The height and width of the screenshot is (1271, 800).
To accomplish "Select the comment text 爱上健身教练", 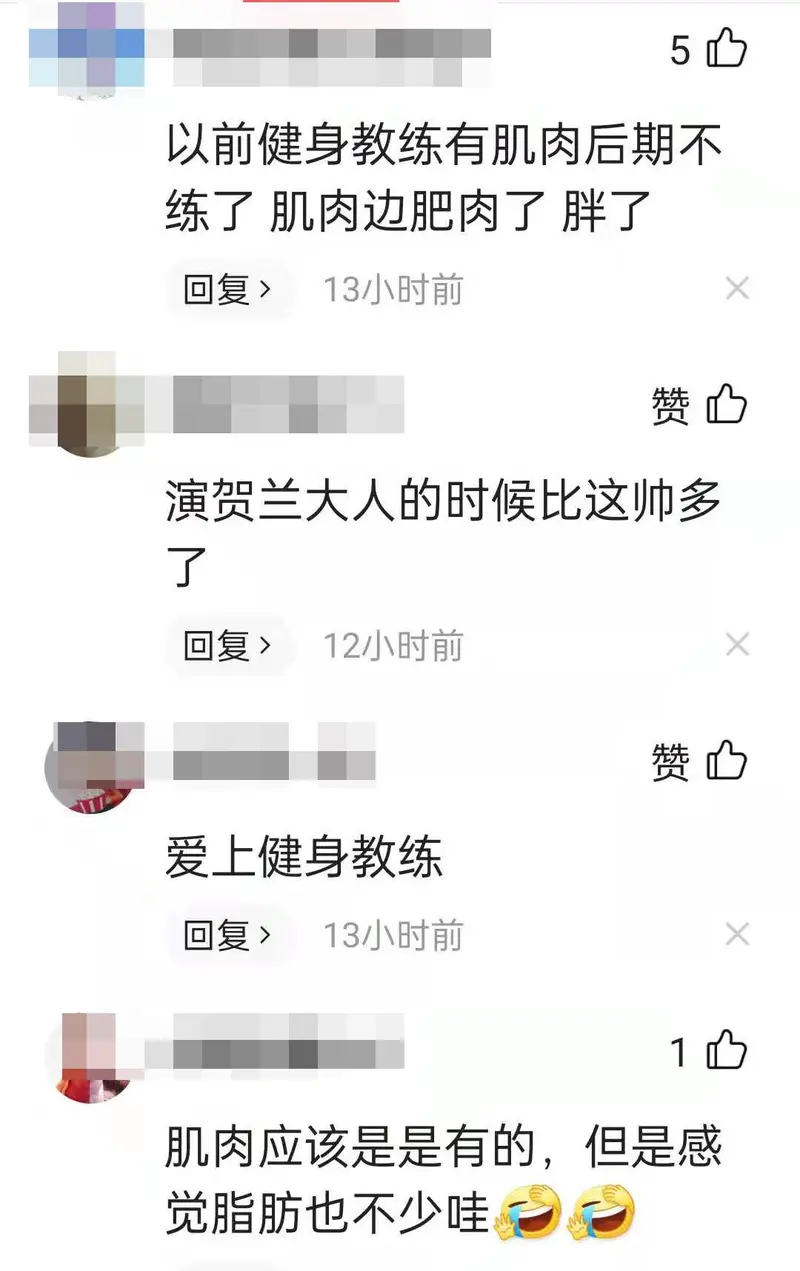I will [303, 859].
